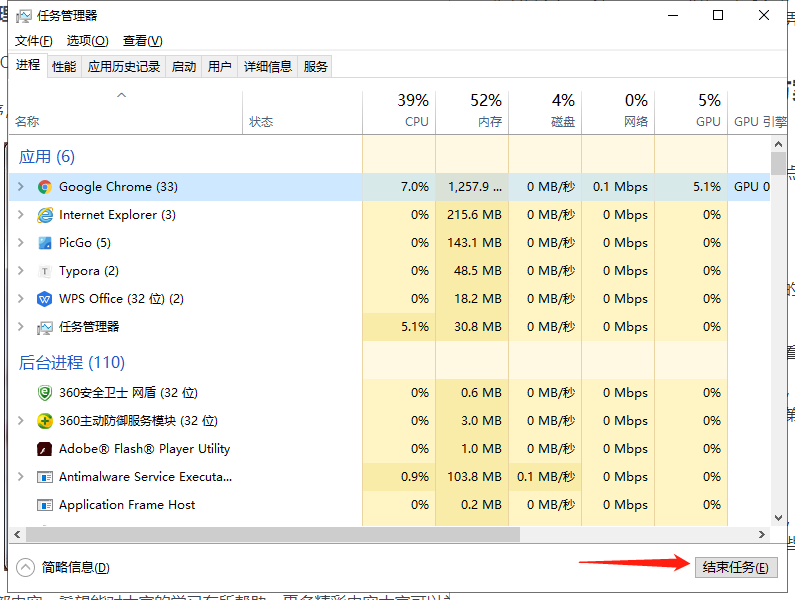This screenshot has height=600, width=795.
Task: Click Antimalware's 103.8 MB memory cell
Action: (472, 476)
